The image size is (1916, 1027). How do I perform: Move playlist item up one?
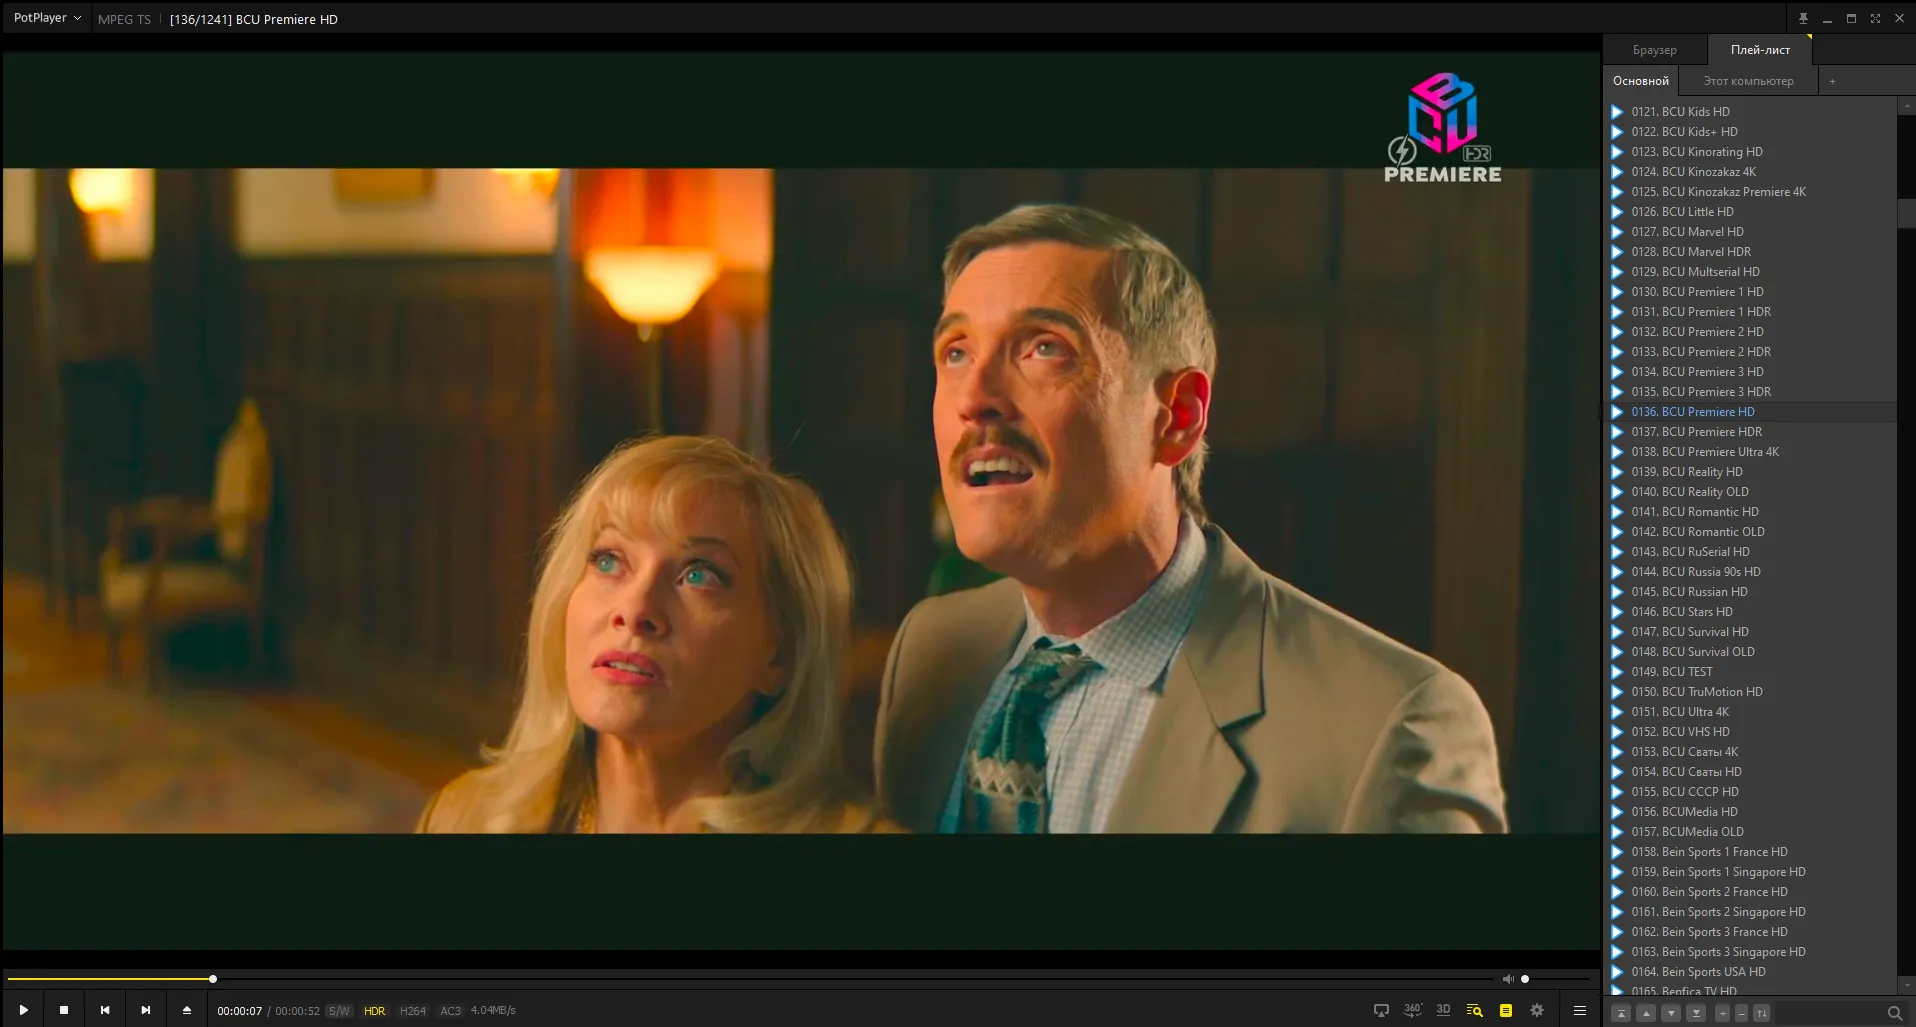point(1646,1013)
